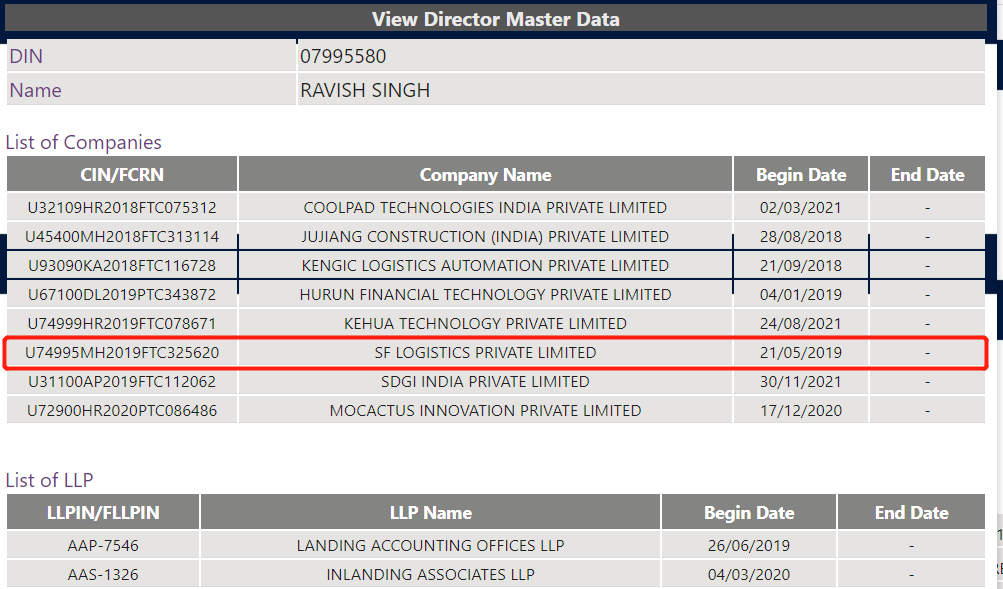Screen dimensions: 1003x589
Task: Click the DIN value 07995580
Action: coord(343,57)
